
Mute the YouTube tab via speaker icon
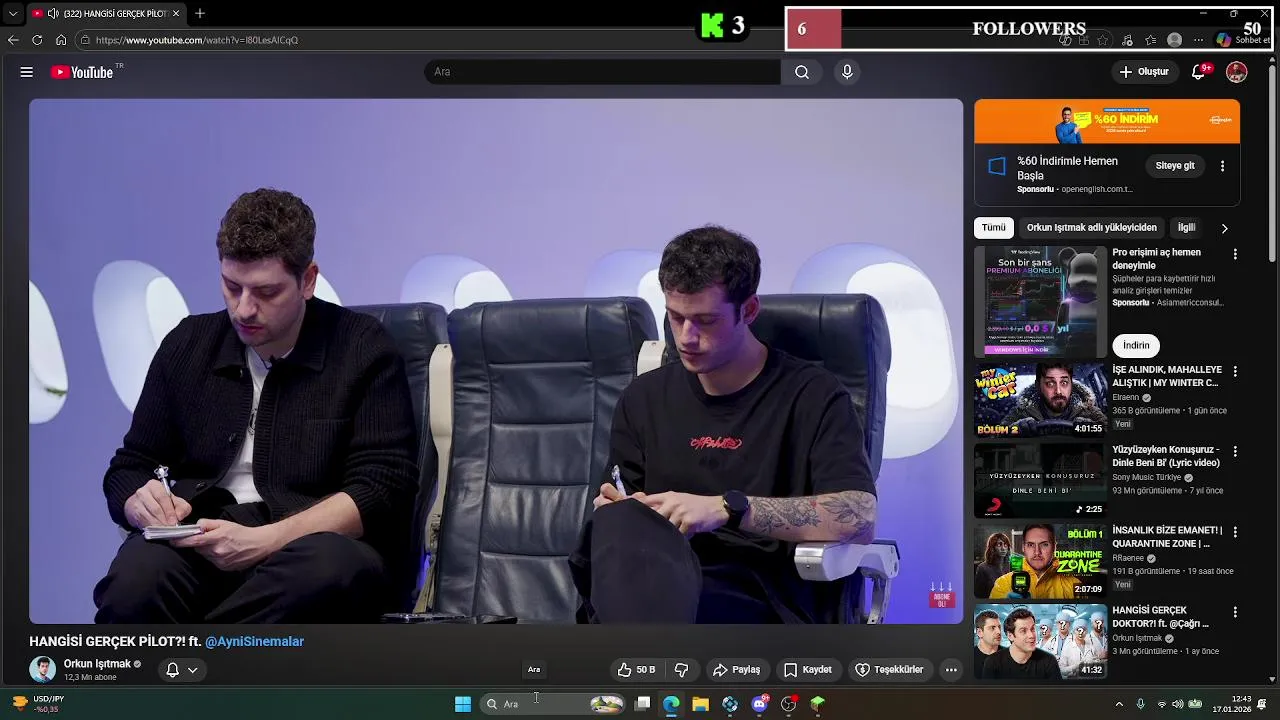[x=53, y=14]
